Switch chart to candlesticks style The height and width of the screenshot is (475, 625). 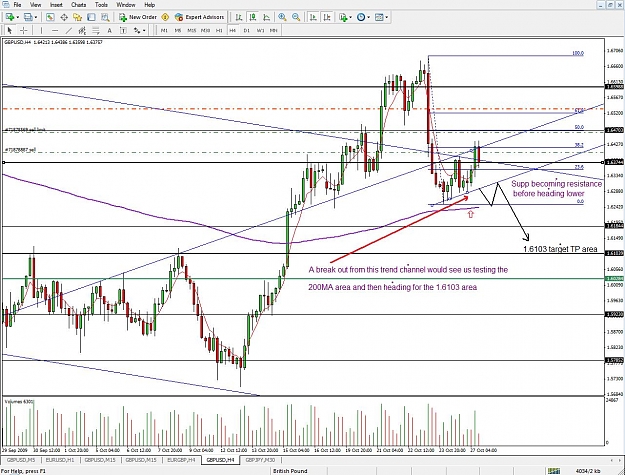tap(253, 17)
